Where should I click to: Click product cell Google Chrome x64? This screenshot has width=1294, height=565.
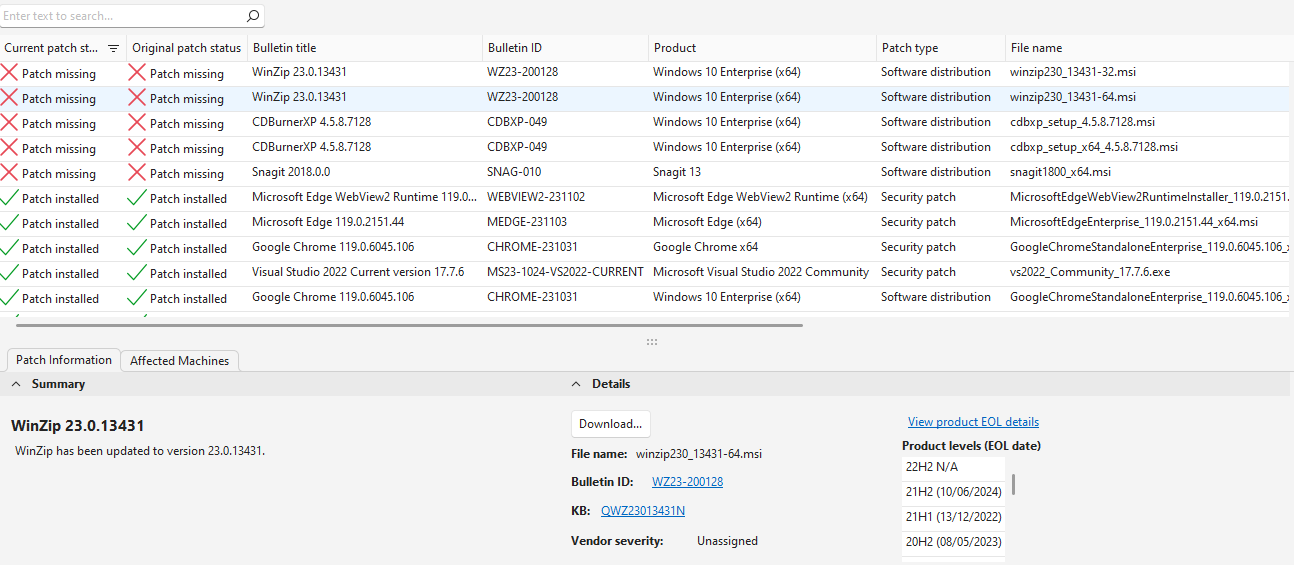point(705,247)
